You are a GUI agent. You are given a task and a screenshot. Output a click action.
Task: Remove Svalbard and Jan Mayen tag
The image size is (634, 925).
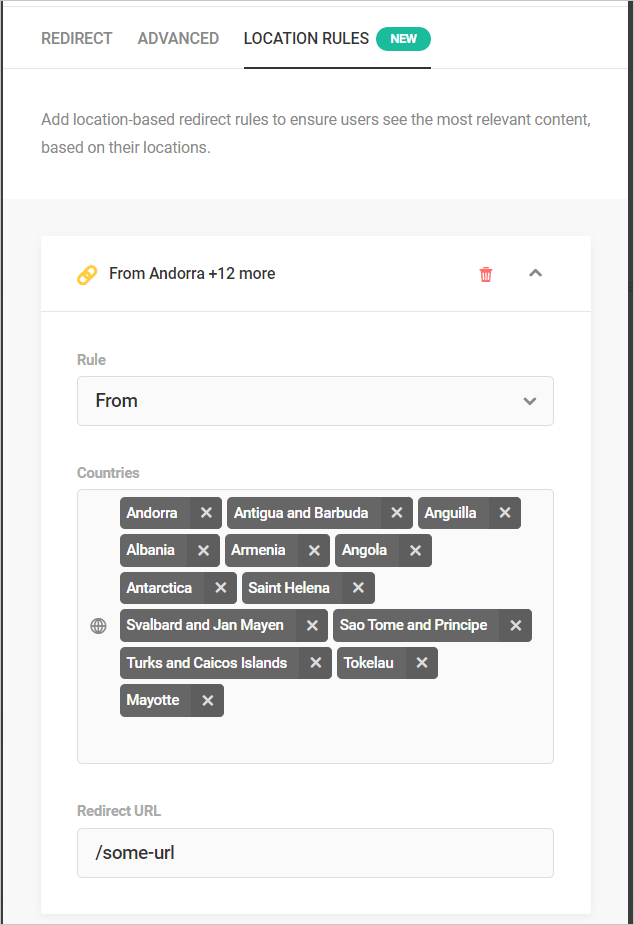click(x=312, y=626)
